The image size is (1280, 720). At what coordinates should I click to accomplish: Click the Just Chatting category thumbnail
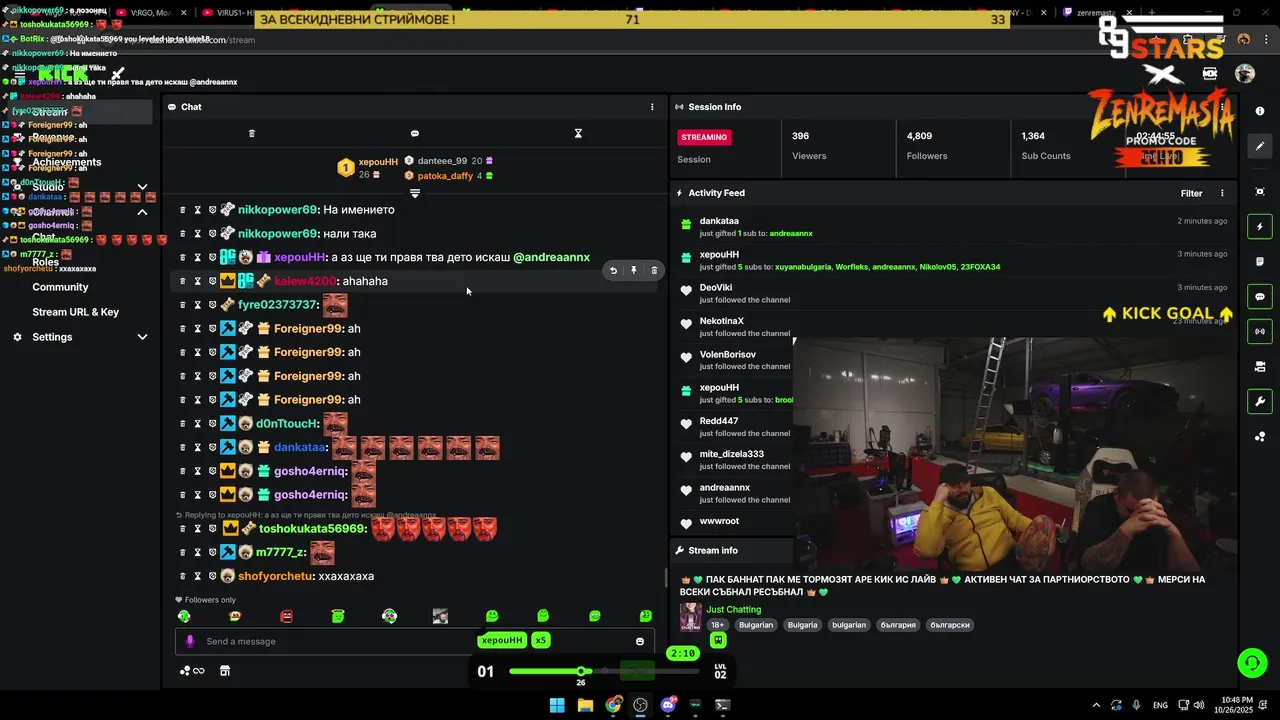(x=690, y=617)
